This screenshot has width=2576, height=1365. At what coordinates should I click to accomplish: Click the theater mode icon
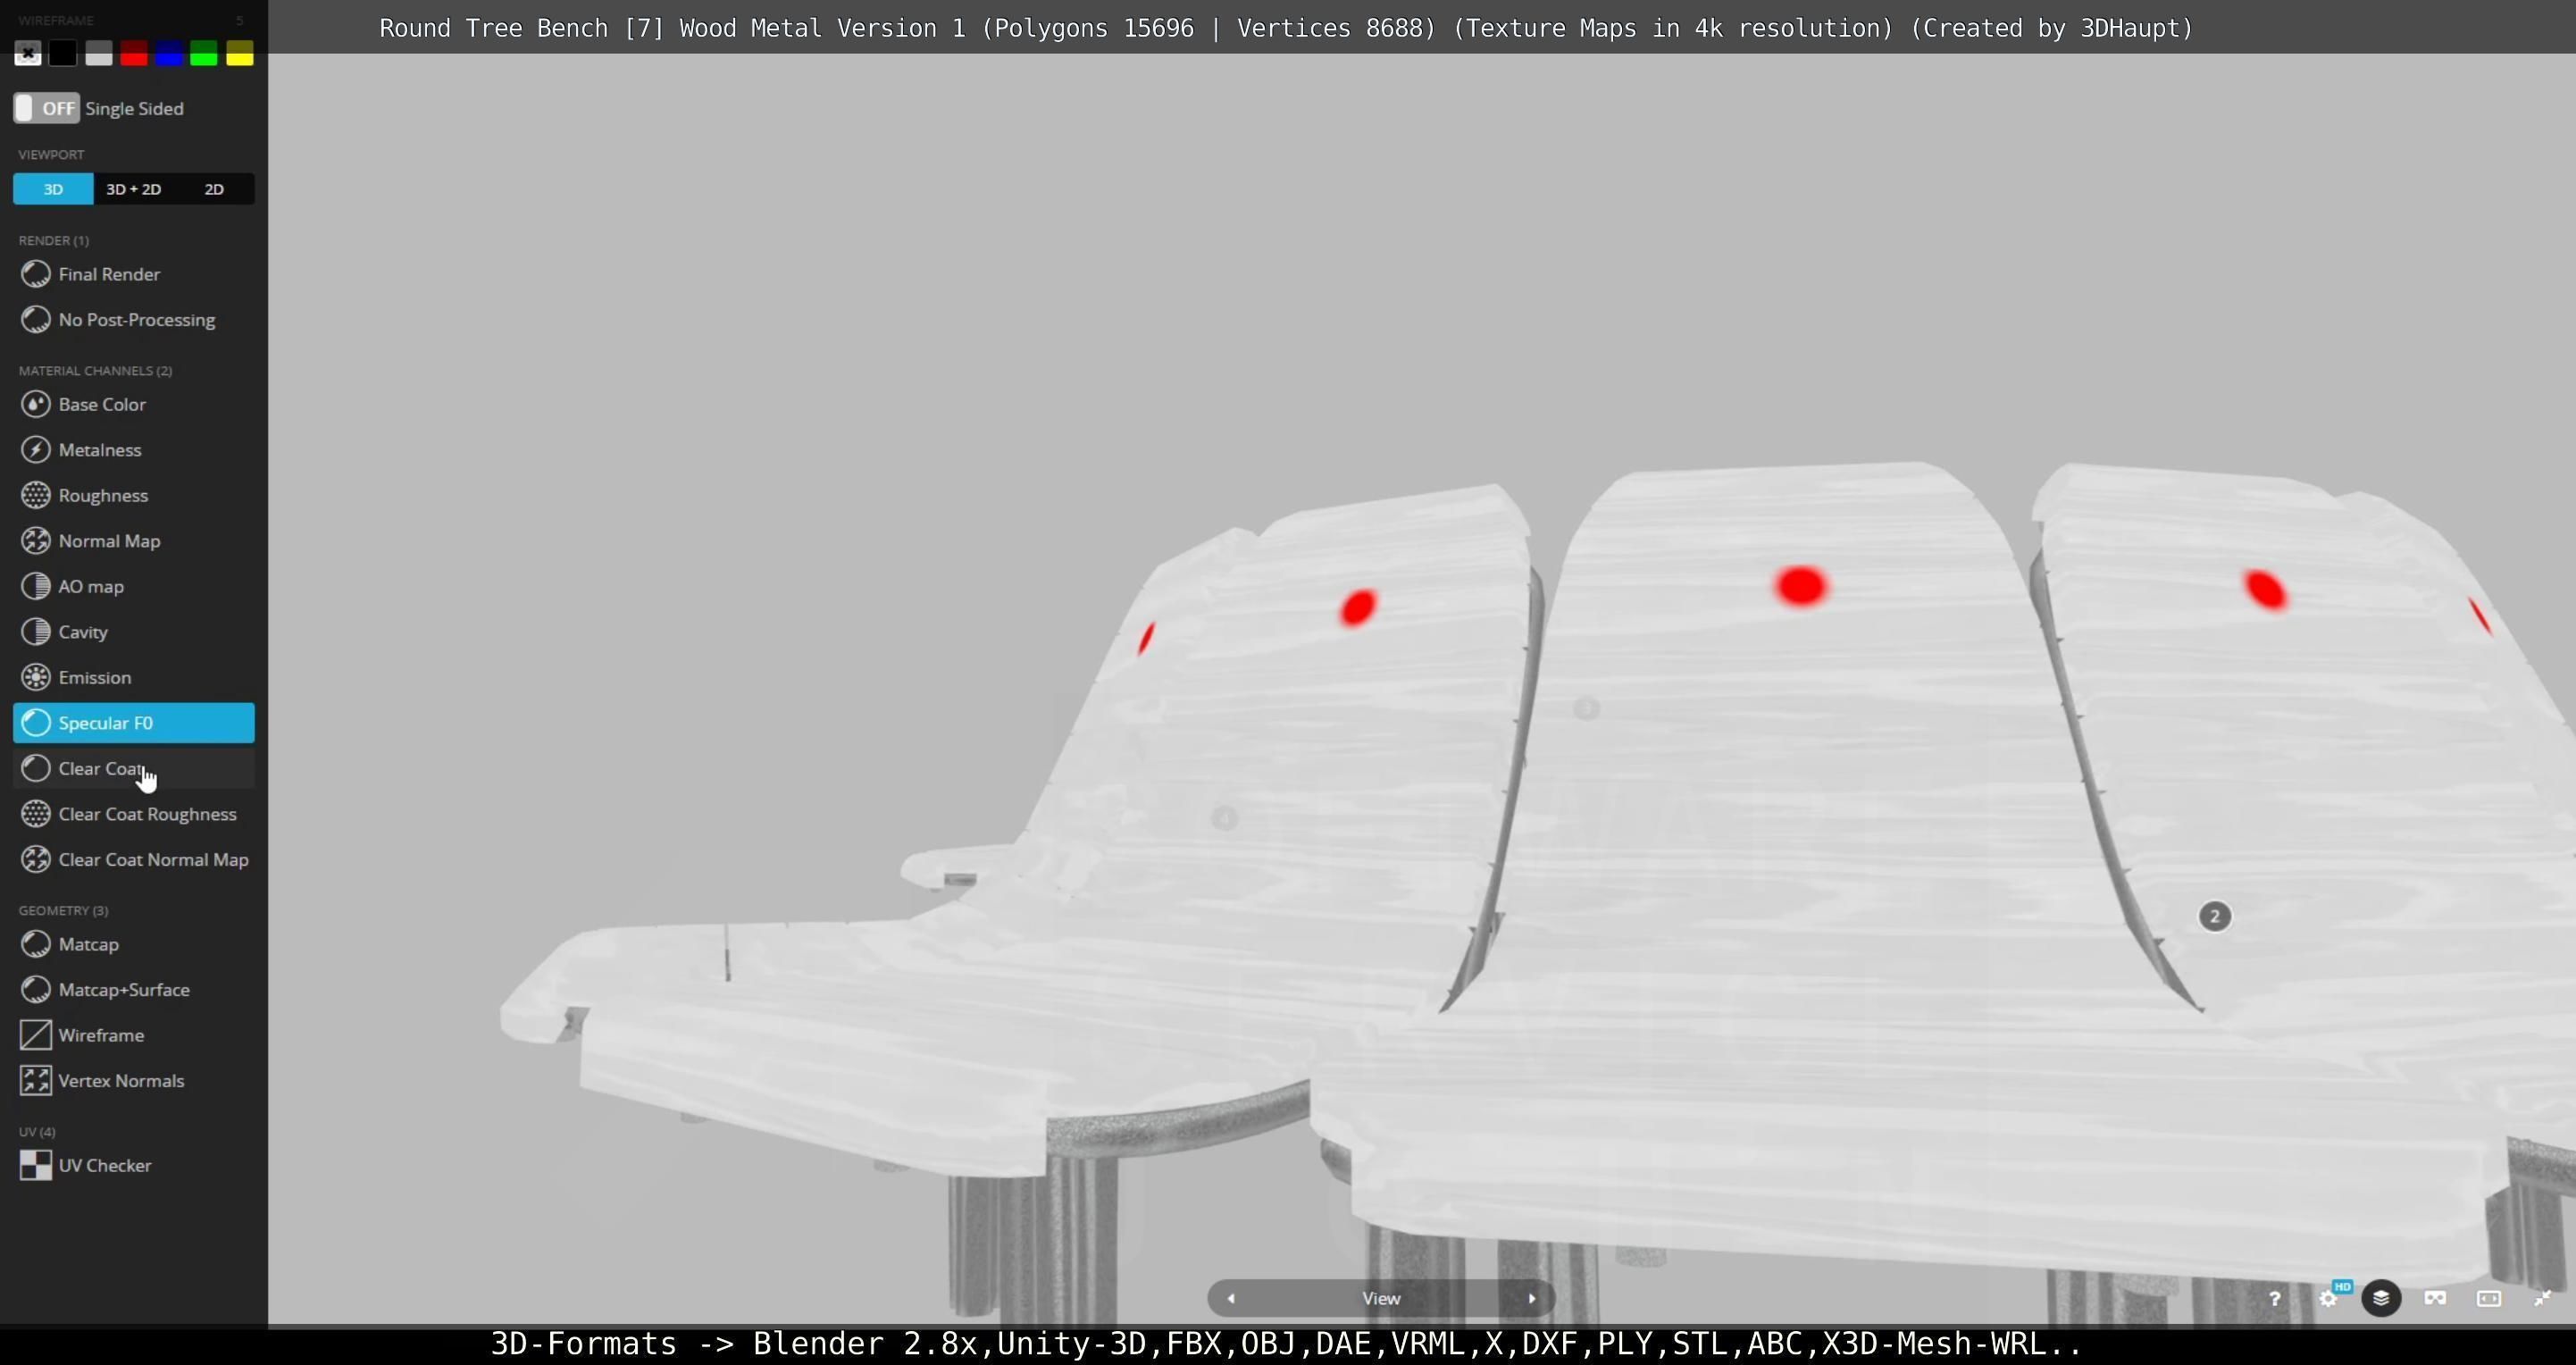coord(2488,1298)
